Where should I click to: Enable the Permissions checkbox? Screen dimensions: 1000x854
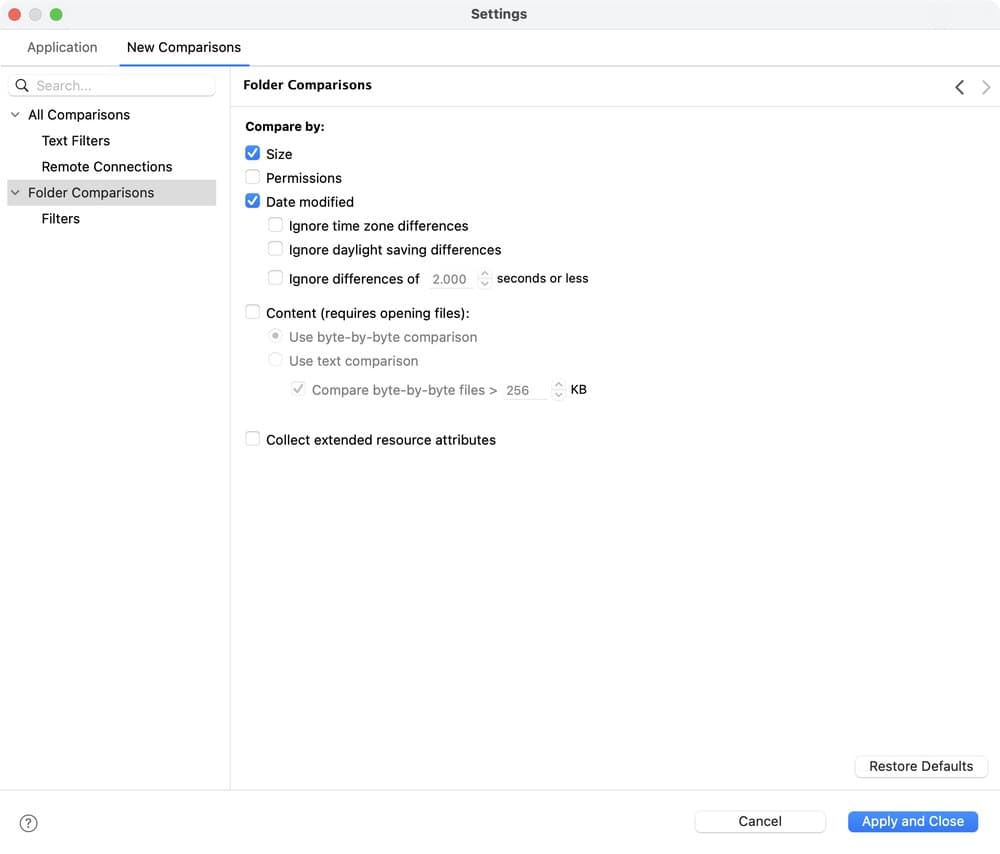coord(253,177)
